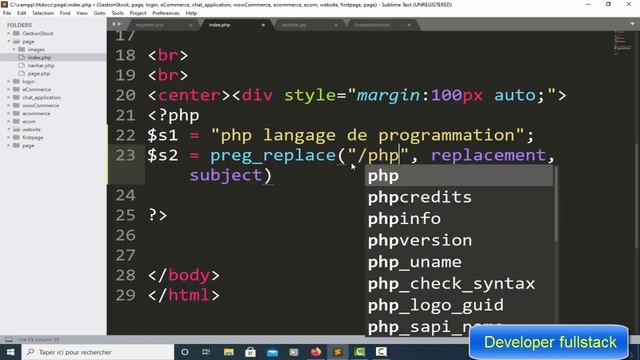The image size is (640, 360).
Task: Expand the chat_application folder
Action: [x=9, y=98]
